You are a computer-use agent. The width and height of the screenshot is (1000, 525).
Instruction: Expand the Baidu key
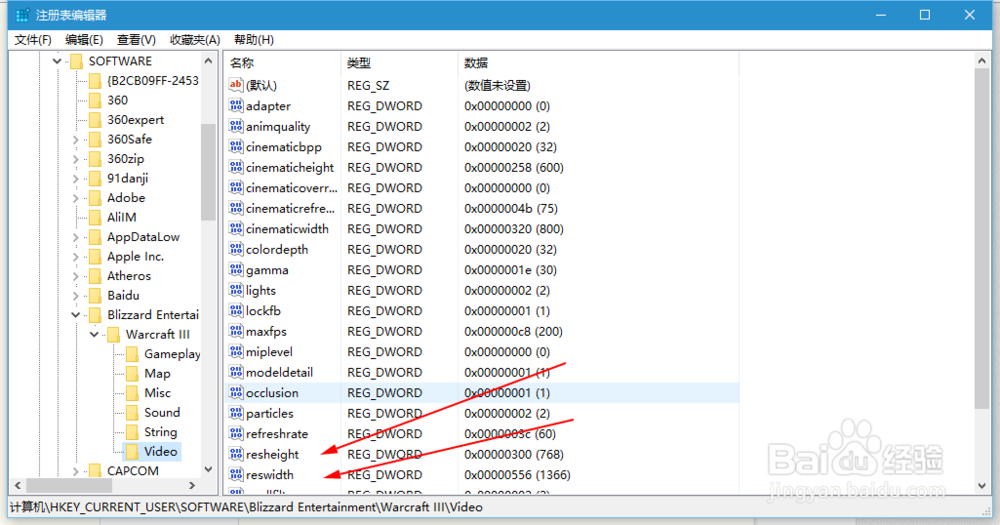click(75, 296)
